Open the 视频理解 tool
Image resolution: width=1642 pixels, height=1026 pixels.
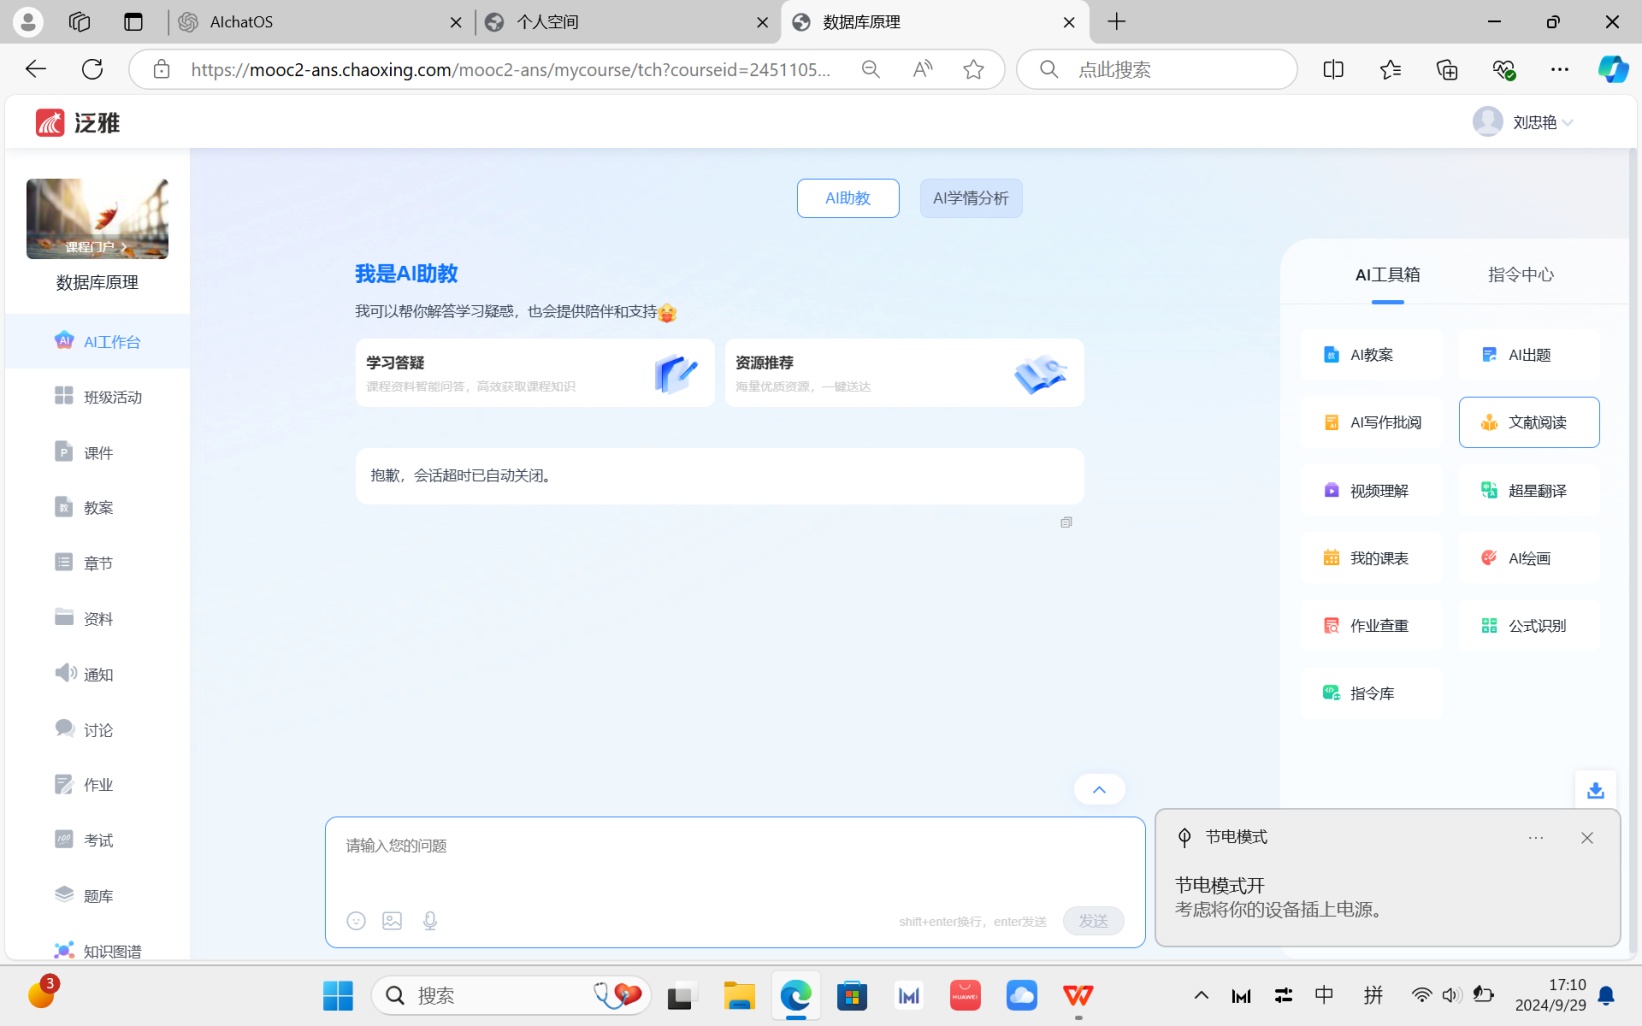pyautogui.click(x=1370, y=491)
